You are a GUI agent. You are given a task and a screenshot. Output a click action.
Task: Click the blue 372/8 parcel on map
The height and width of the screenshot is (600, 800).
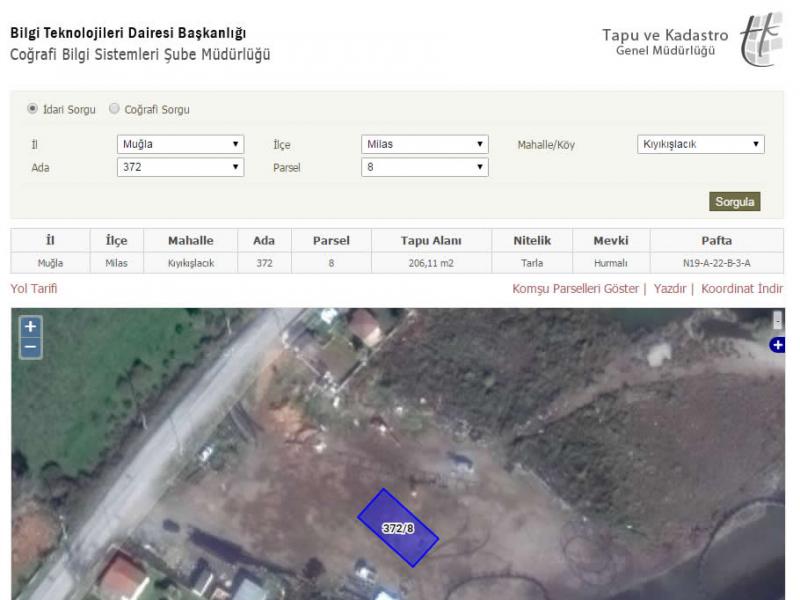[x=398, y=527]
